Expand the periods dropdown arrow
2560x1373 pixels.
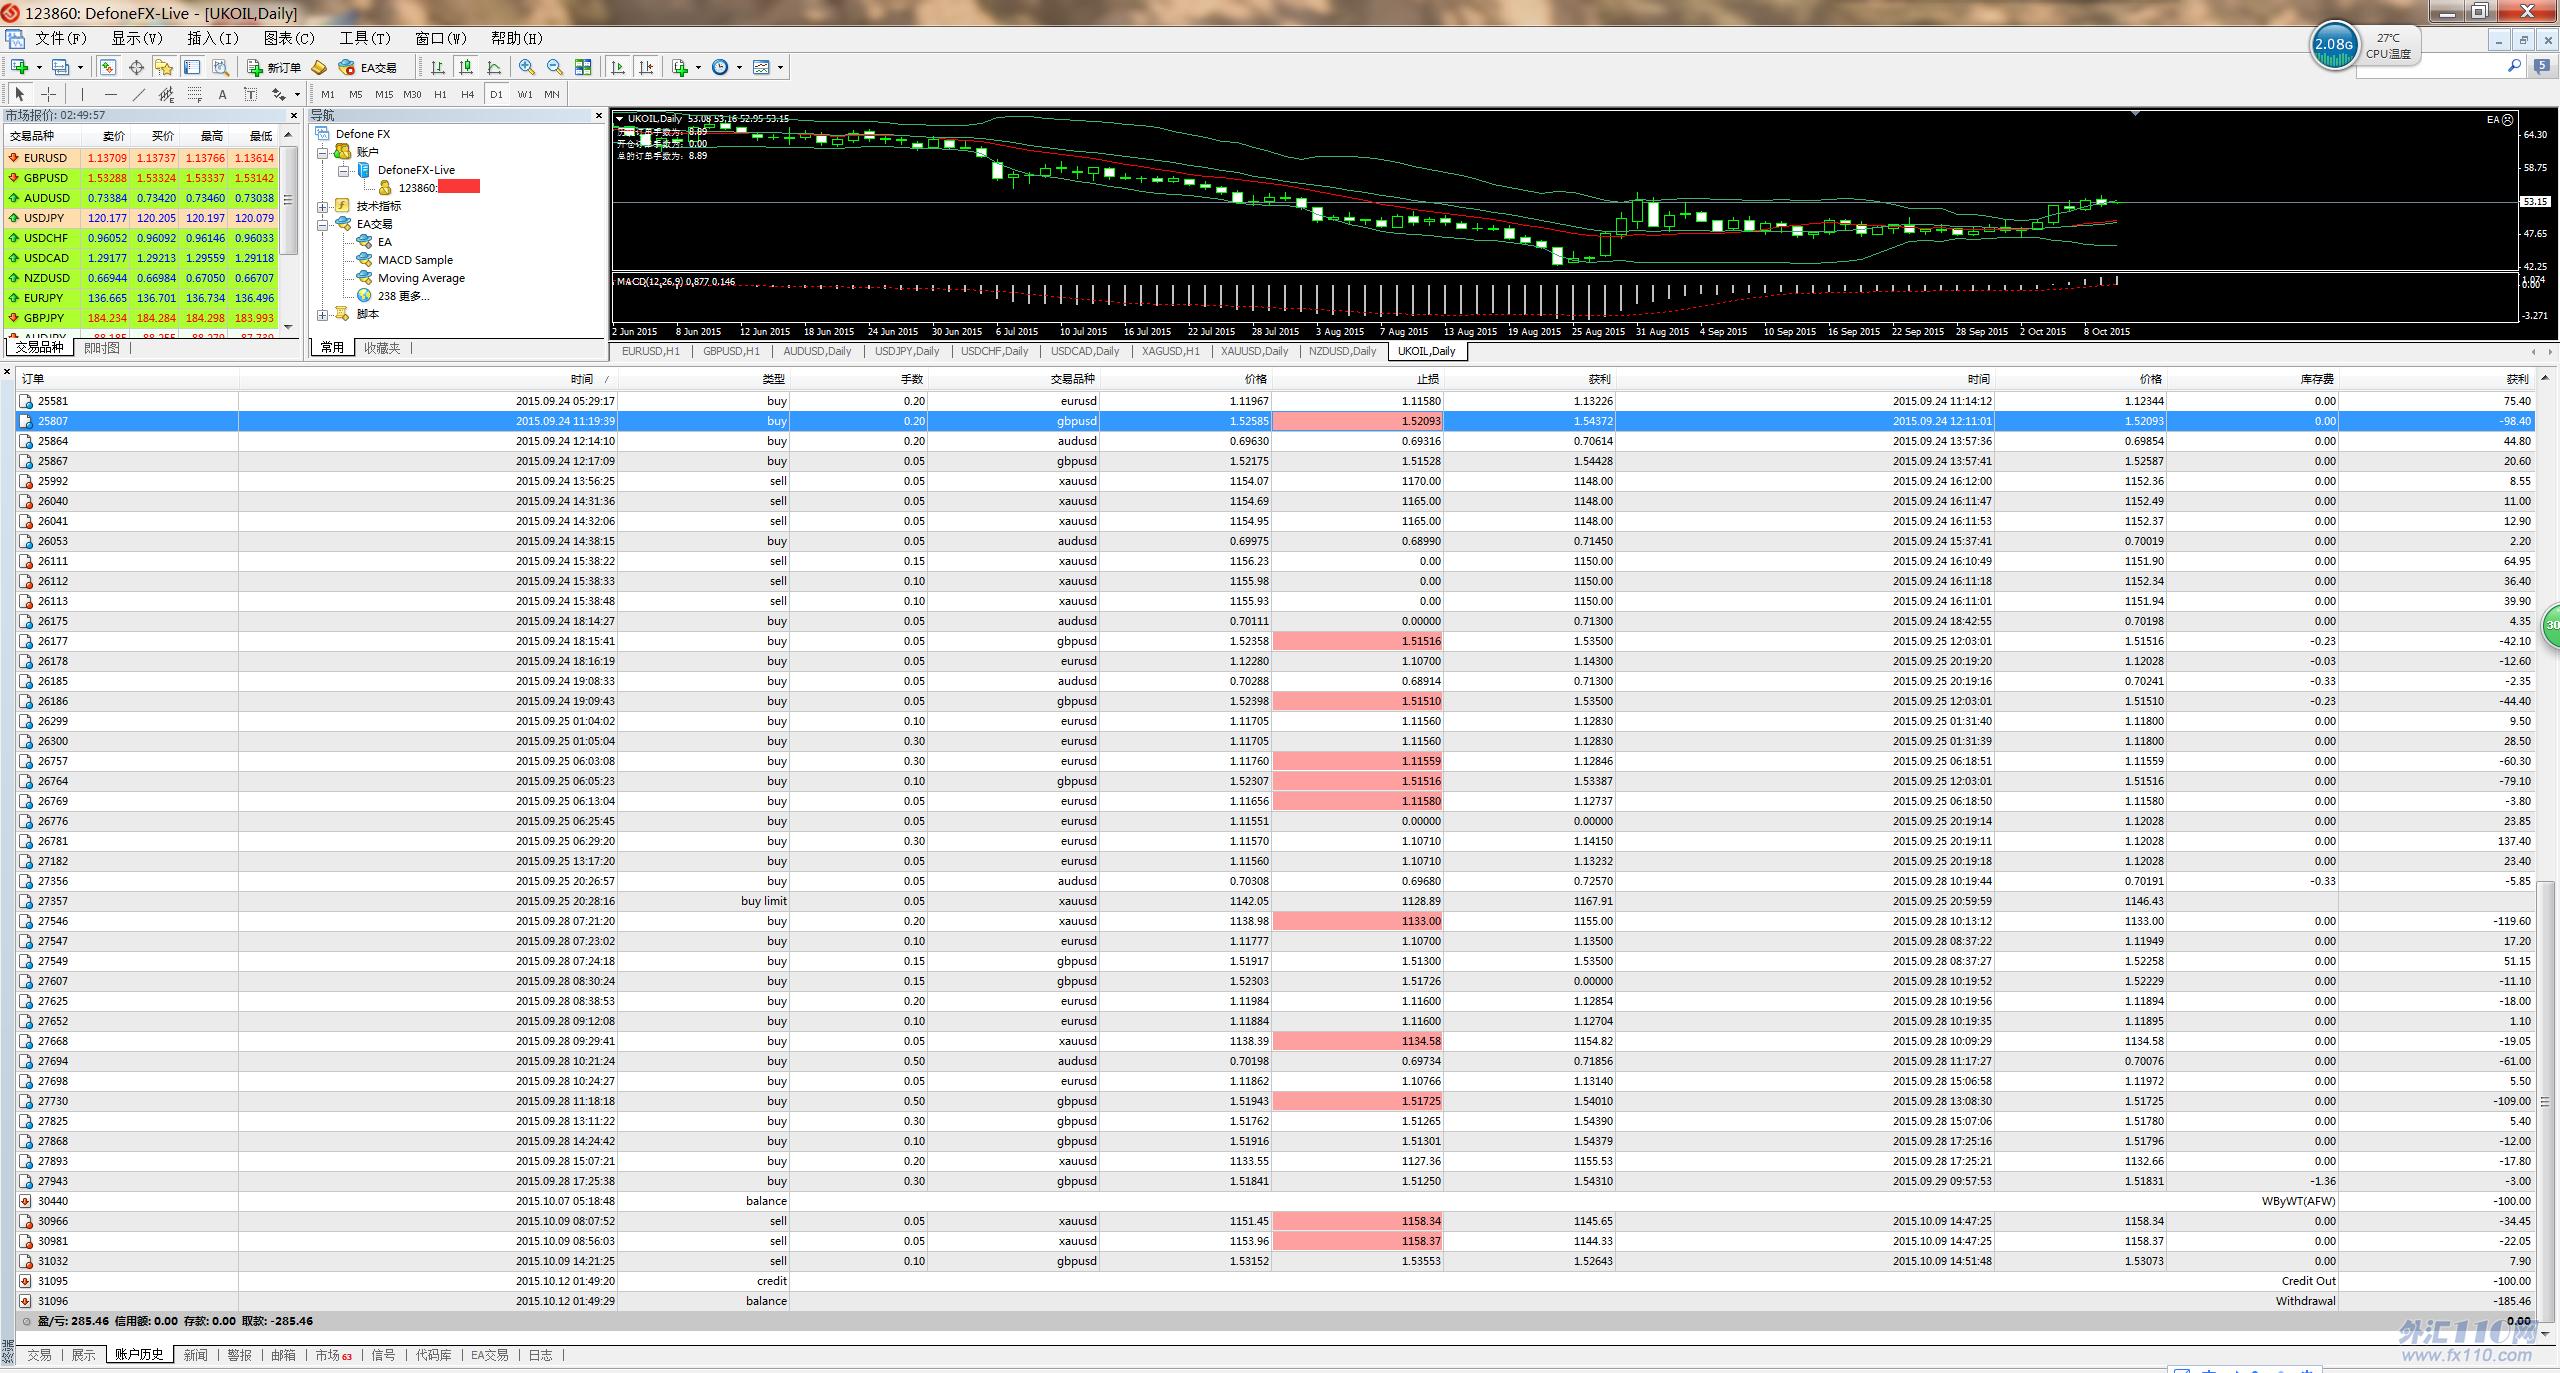pyautogui.click(x=739, y=68)
